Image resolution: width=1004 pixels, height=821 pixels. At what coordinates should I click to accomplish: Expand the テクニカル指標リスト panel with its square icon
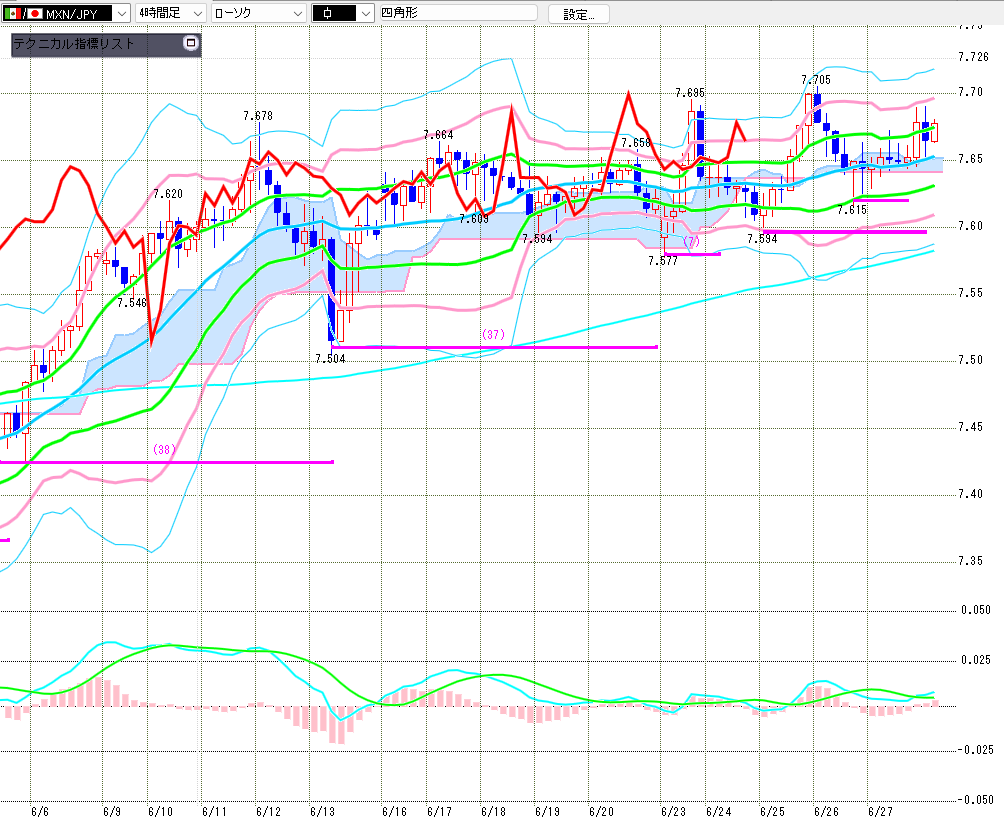[x=191, y=43]
